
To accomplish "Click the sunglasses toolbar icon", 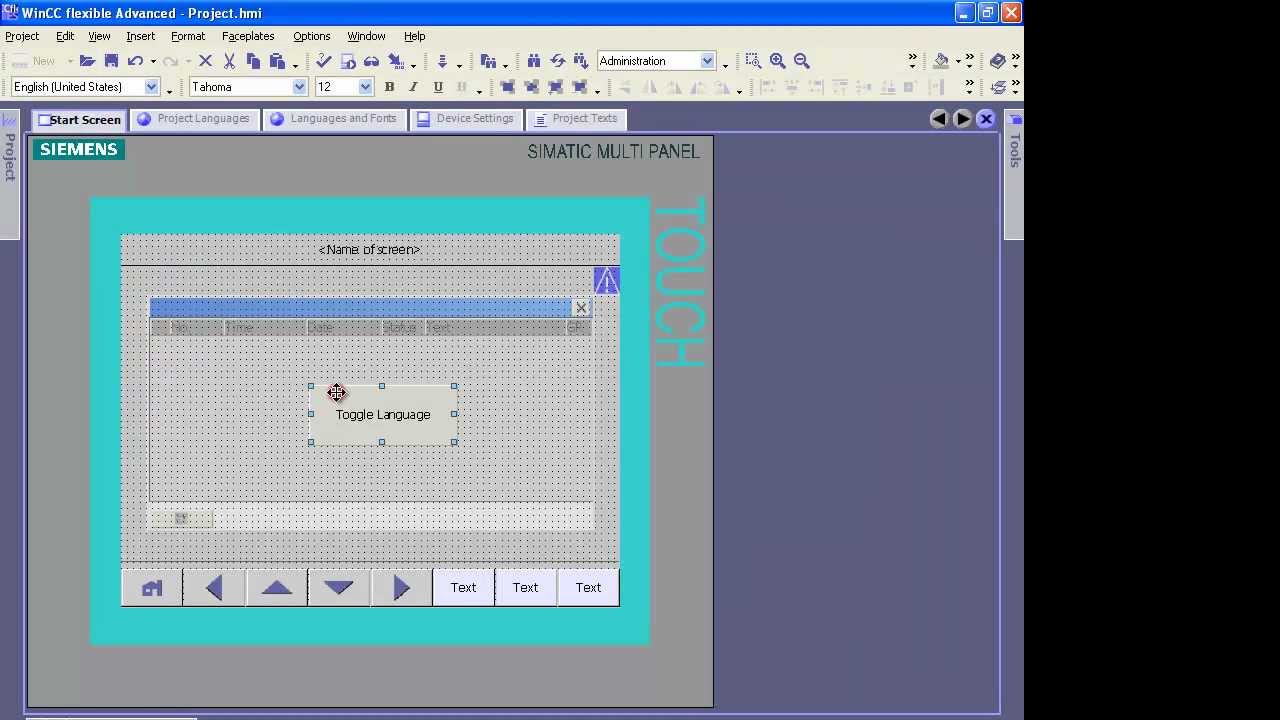I will pyautogui.click(x=371, y=61).
